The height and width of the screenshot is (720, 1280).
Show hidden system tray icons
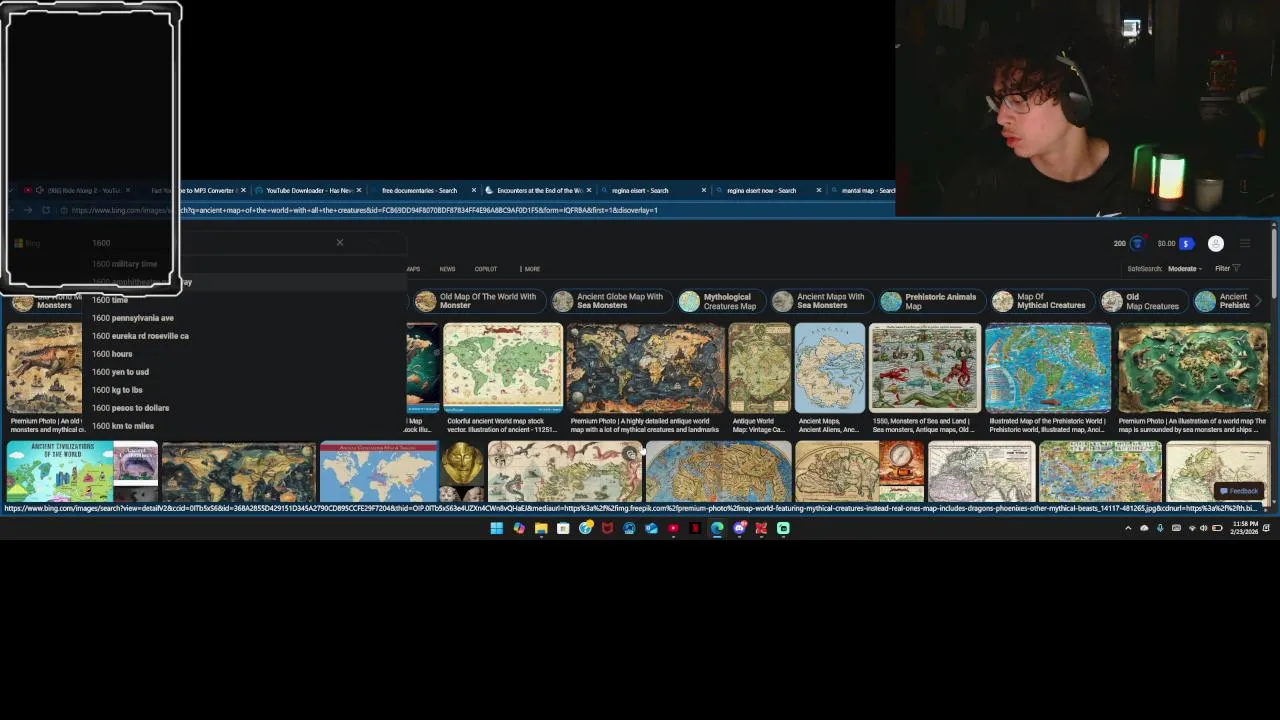tap(1128, 528)
